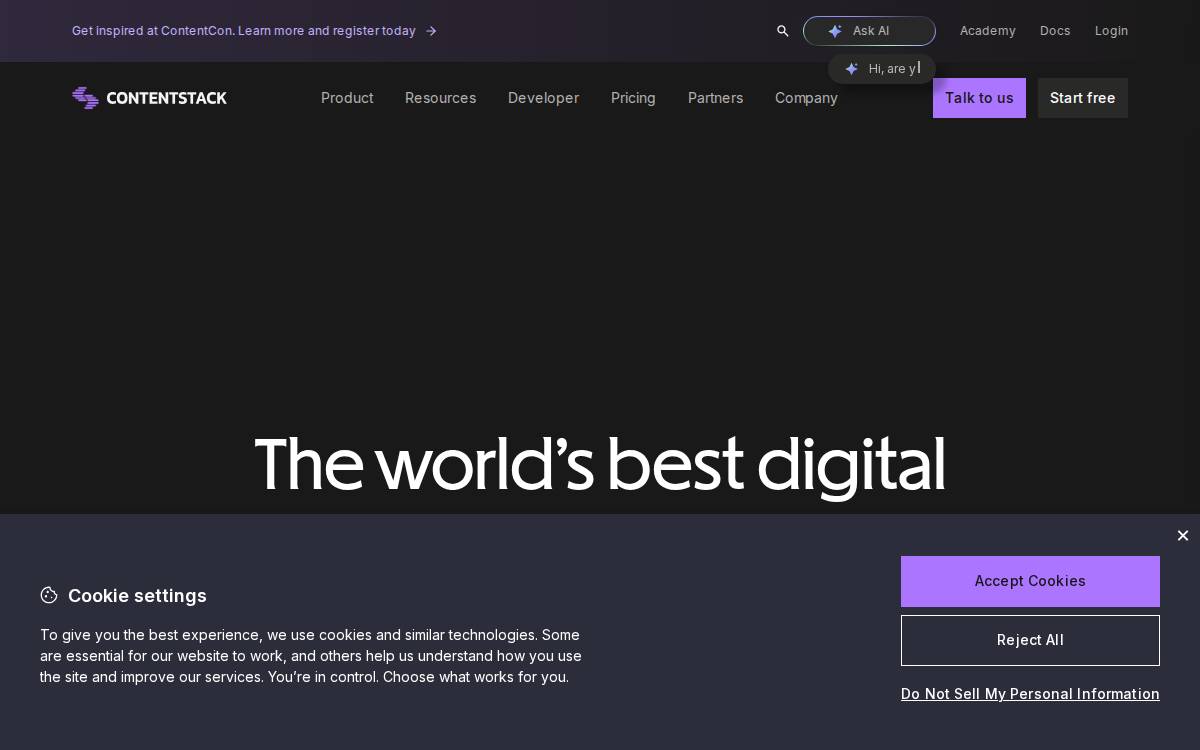
Task: Close the cookie settings banner
Action: [x=1183, y=536]
